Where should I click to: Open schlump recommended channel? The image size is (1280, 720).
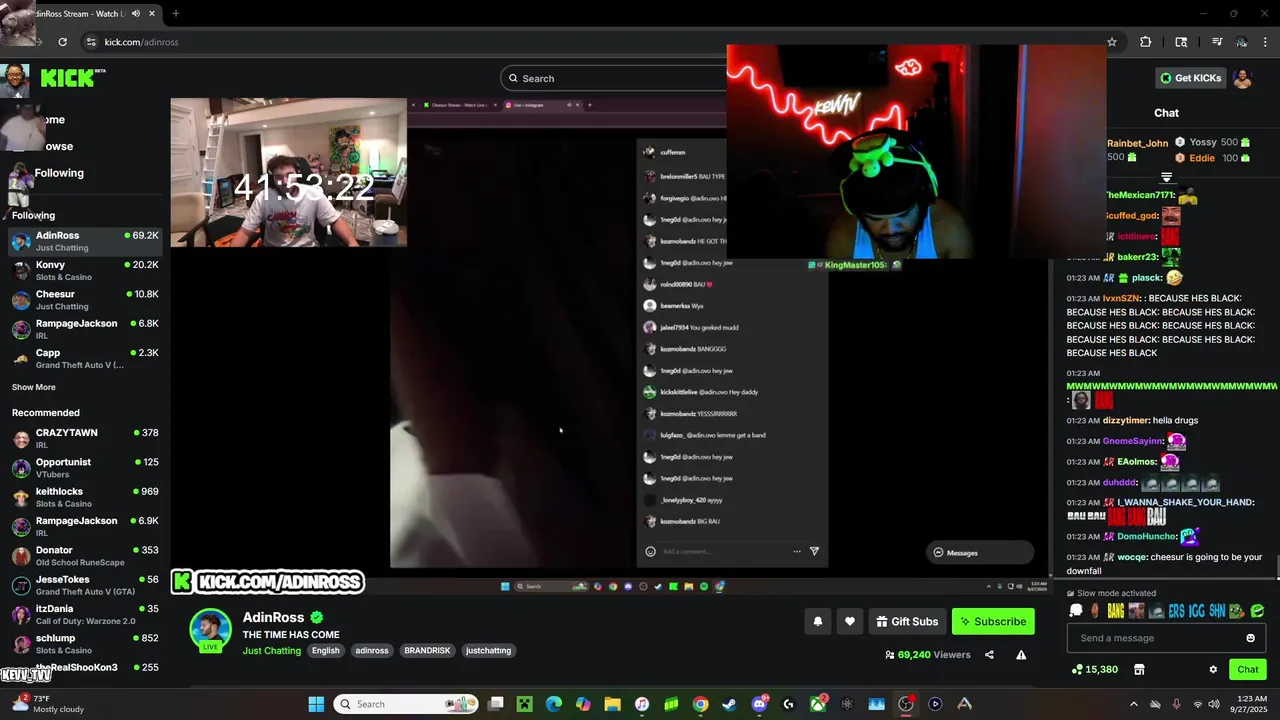point(84,643)
